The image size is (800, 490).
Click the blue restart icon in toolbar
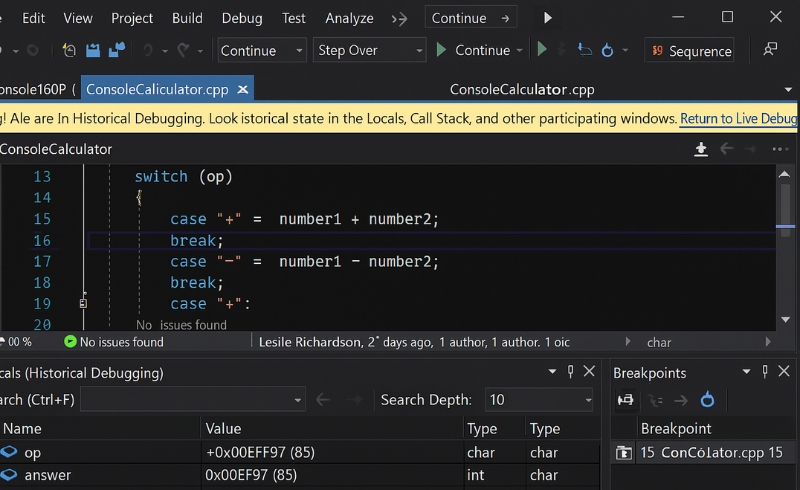[x=607, y=51]
